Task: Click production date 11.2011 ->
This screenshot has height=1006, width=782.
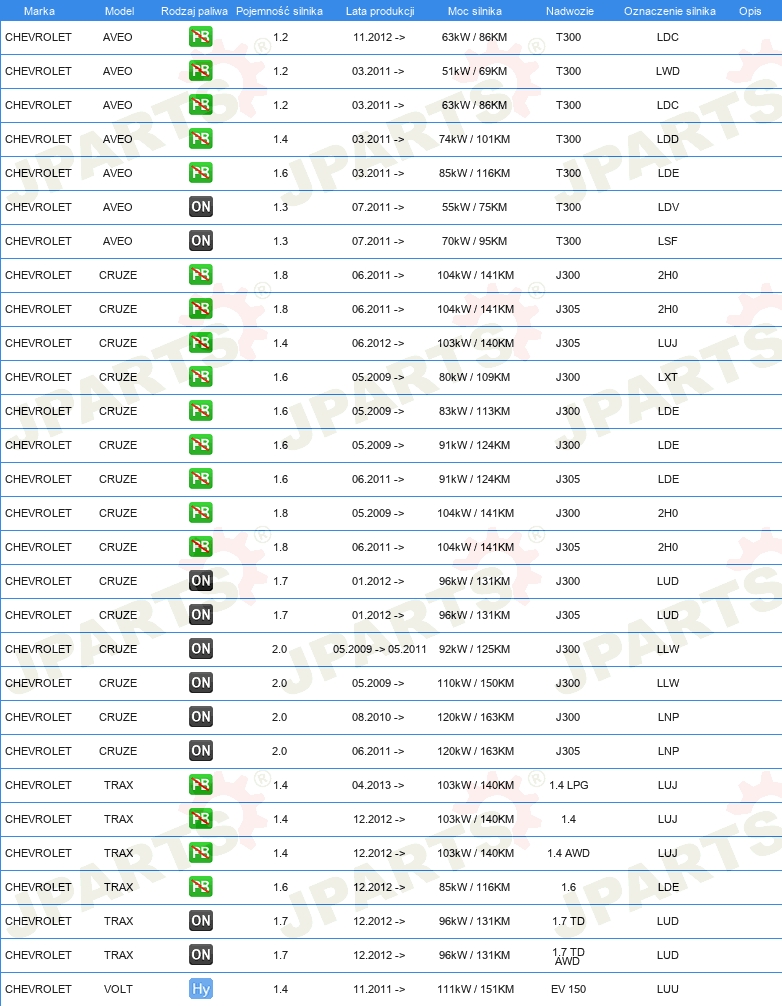Action: [378, 989]
